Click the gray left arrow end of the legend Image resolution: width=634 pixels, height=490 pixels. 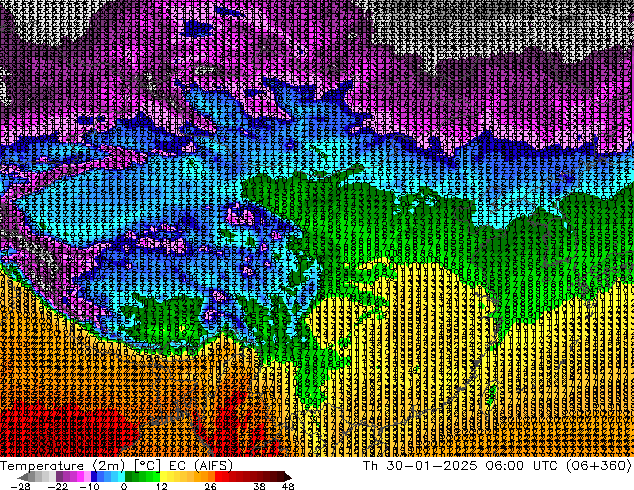coord(23,477)
